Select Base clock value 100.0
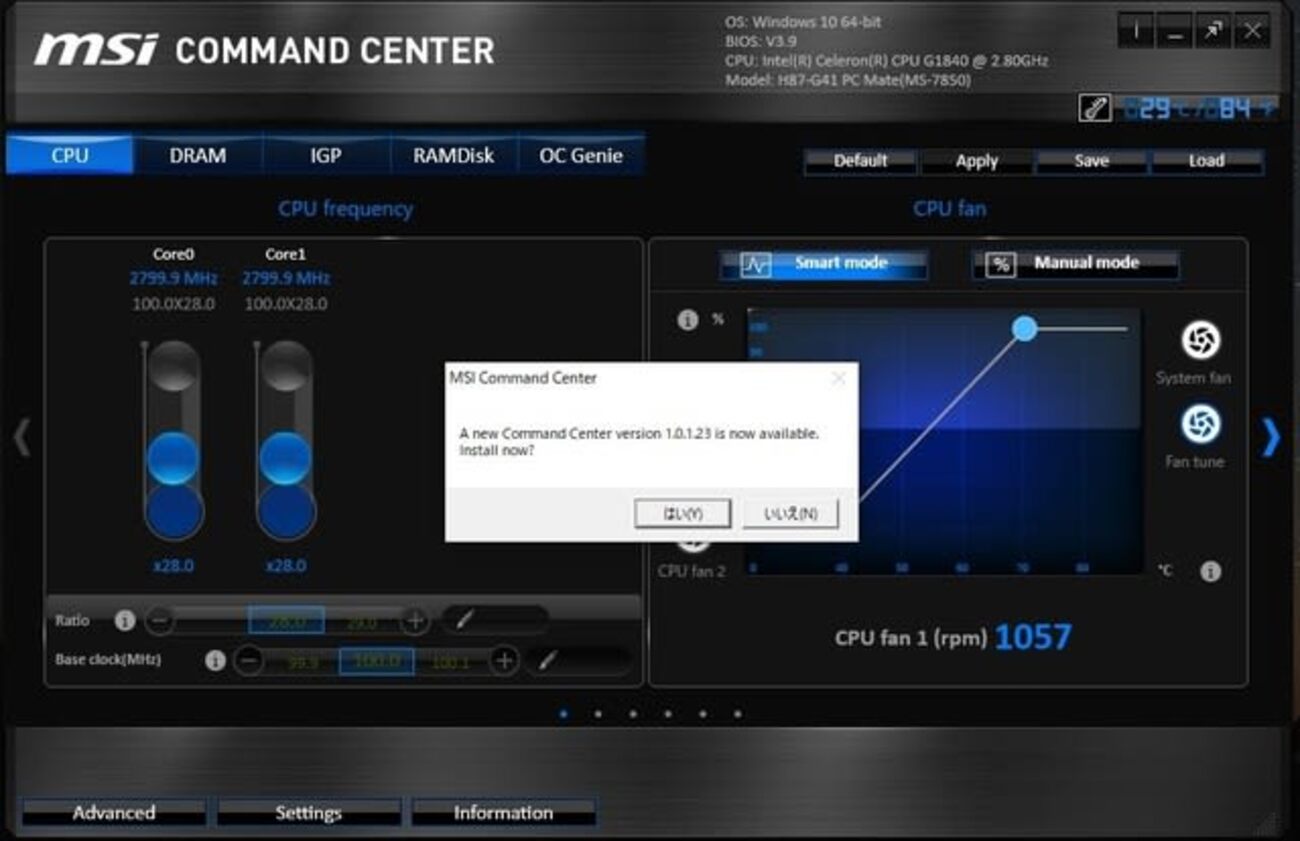This screenshot has height=841, width=1300. click(377, 661)
